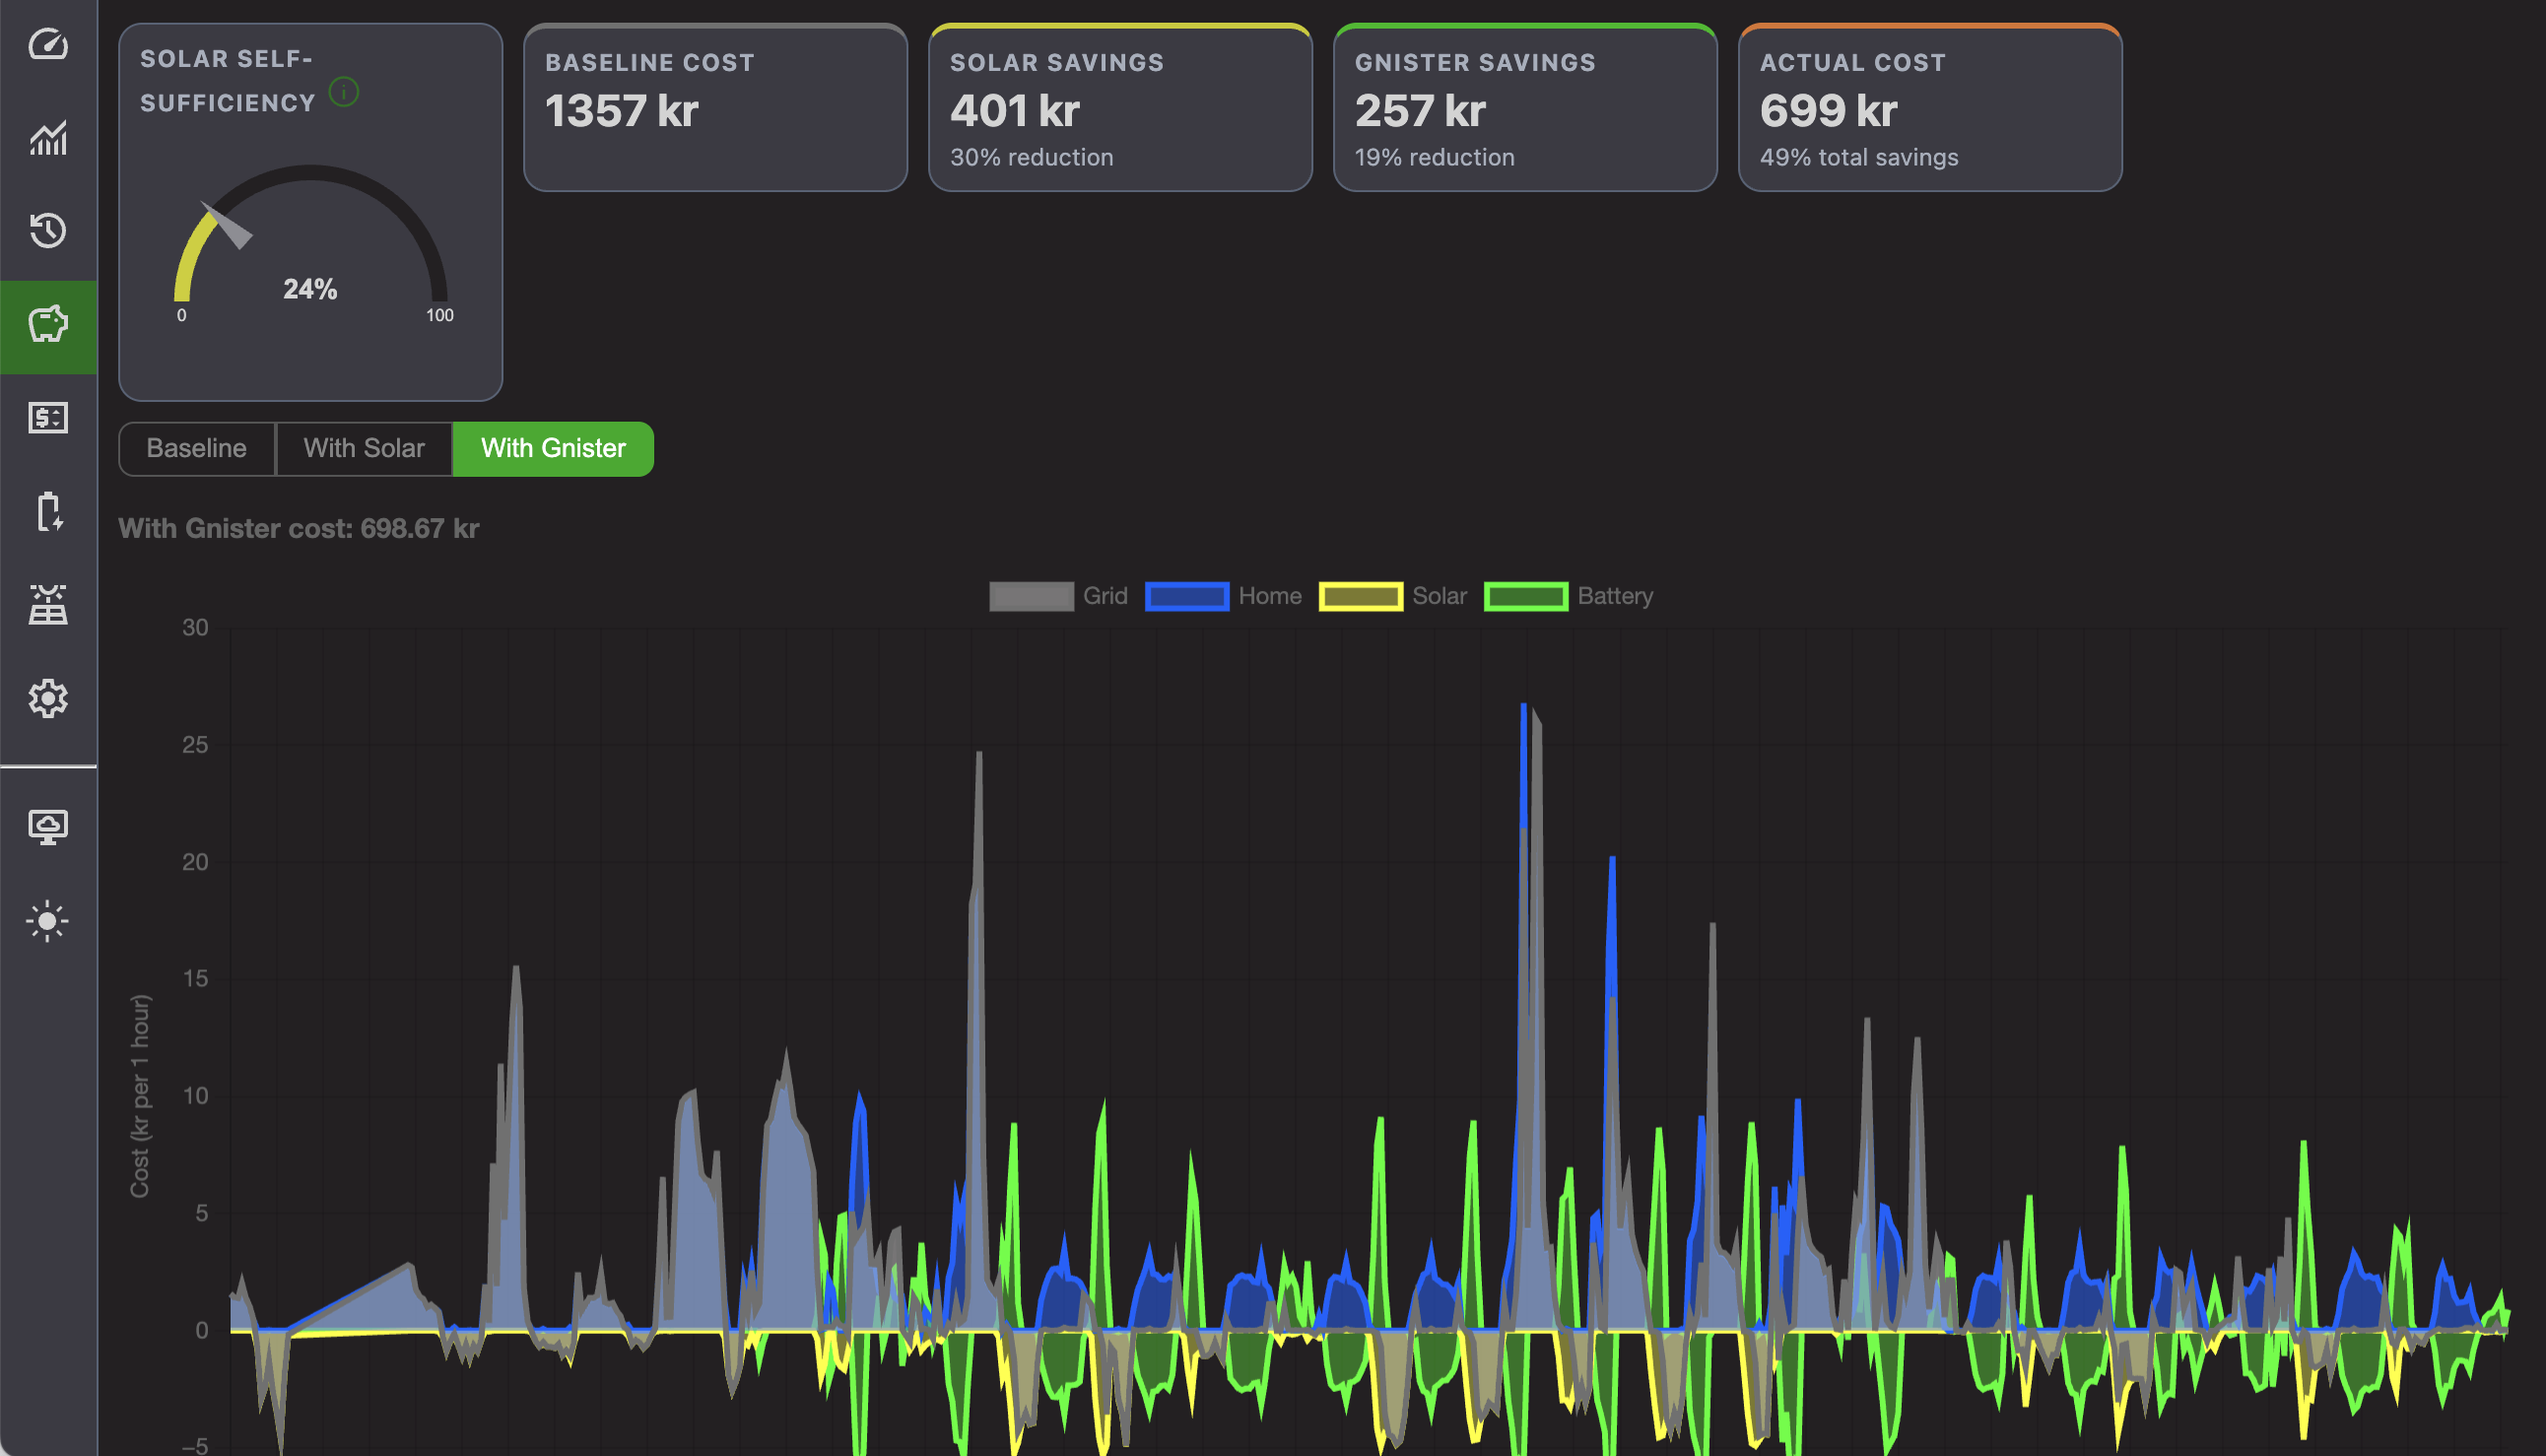Click the Solar Self-Sufficiency info icon
The height and width of the screenshot is (1456, 2546).
[x=344, y=92]
